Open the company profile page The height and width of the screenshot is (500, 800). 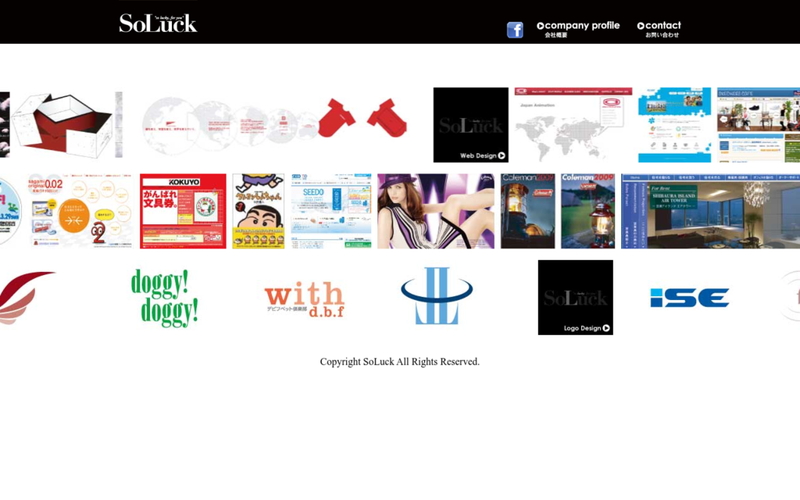point(578,29)
